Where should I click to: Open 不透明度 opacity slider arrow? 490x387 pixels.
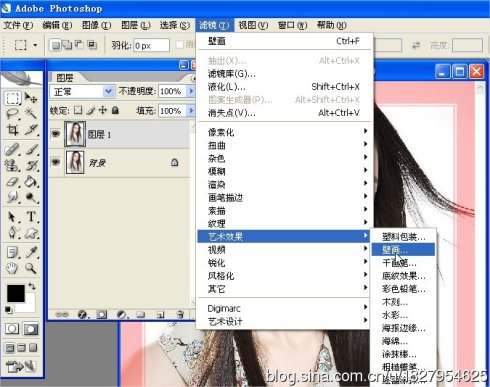191,91
